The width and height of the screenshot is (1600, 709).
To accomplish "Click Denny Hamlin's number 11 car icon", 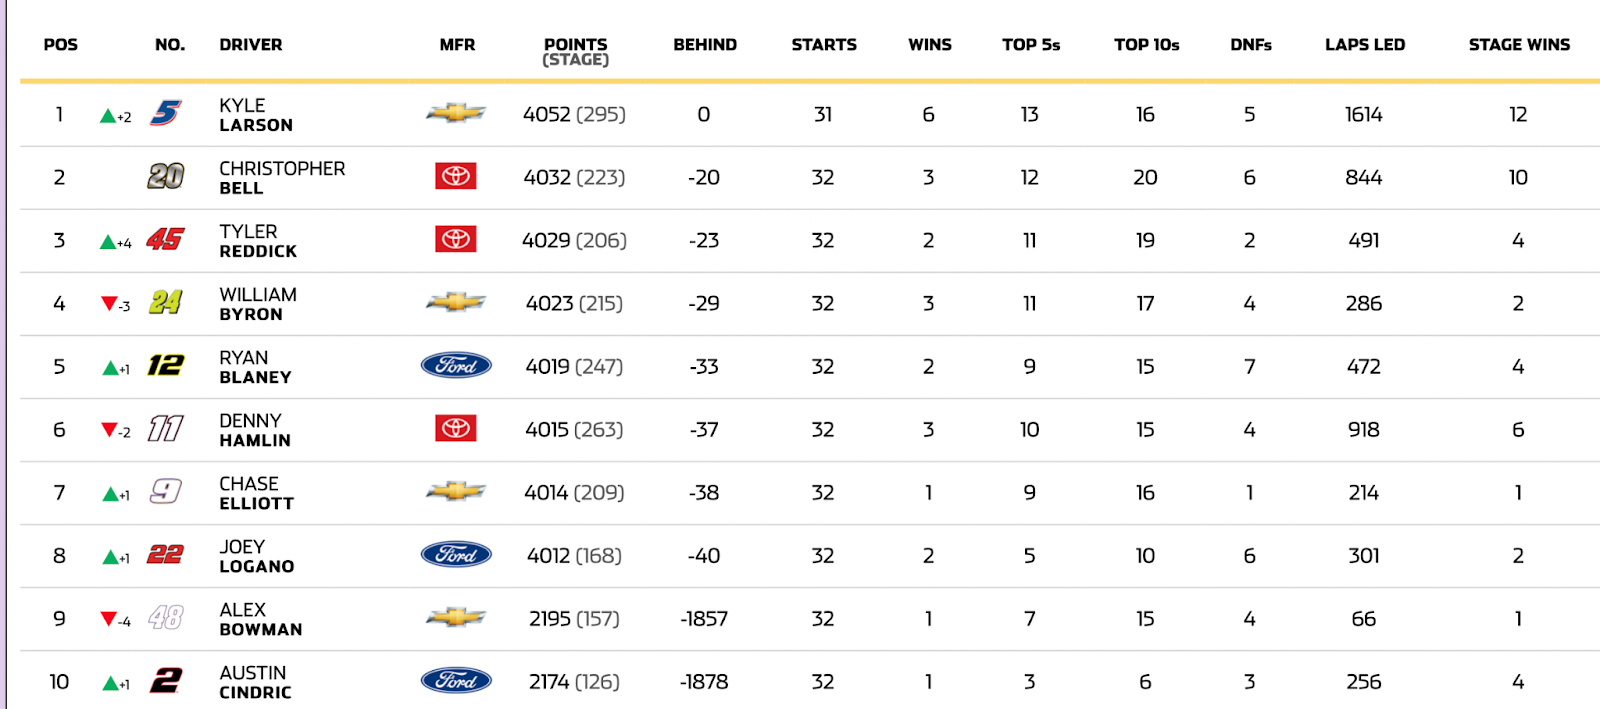I will click(166, 428).
